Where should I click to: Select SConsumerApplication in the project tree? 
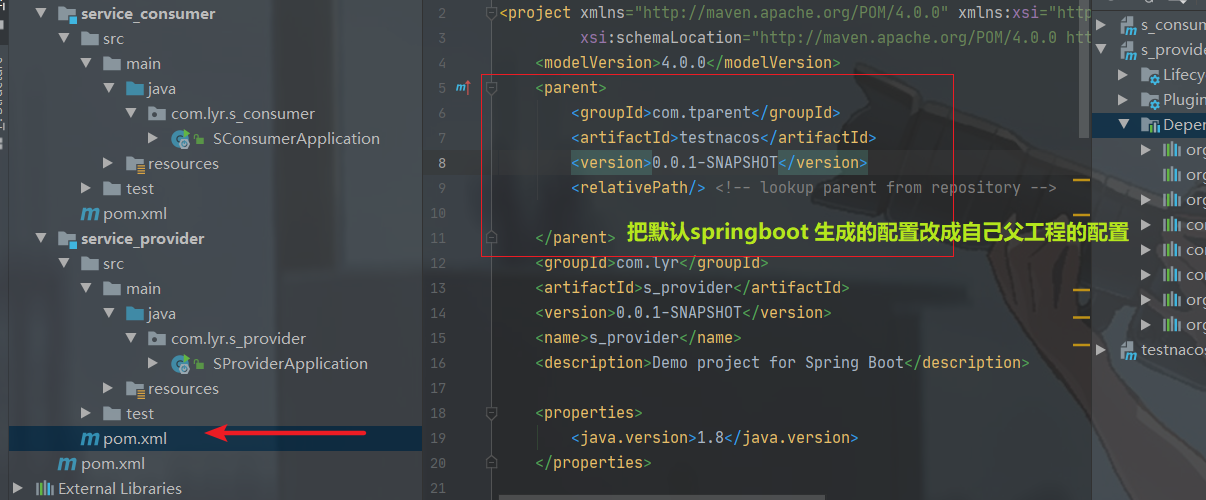296,139
